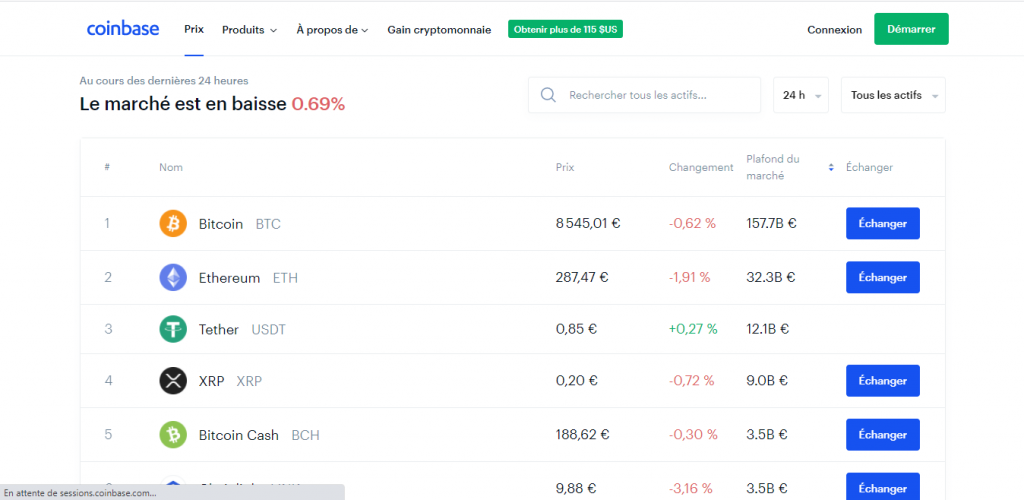
Task: Click Bitcoin price 8 545,01 €
Action: (588, 224)
